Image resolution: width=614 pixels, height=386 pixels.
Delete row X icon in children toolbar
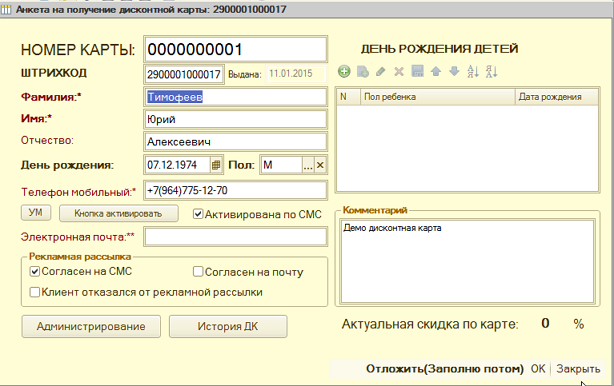coord(399,72)
